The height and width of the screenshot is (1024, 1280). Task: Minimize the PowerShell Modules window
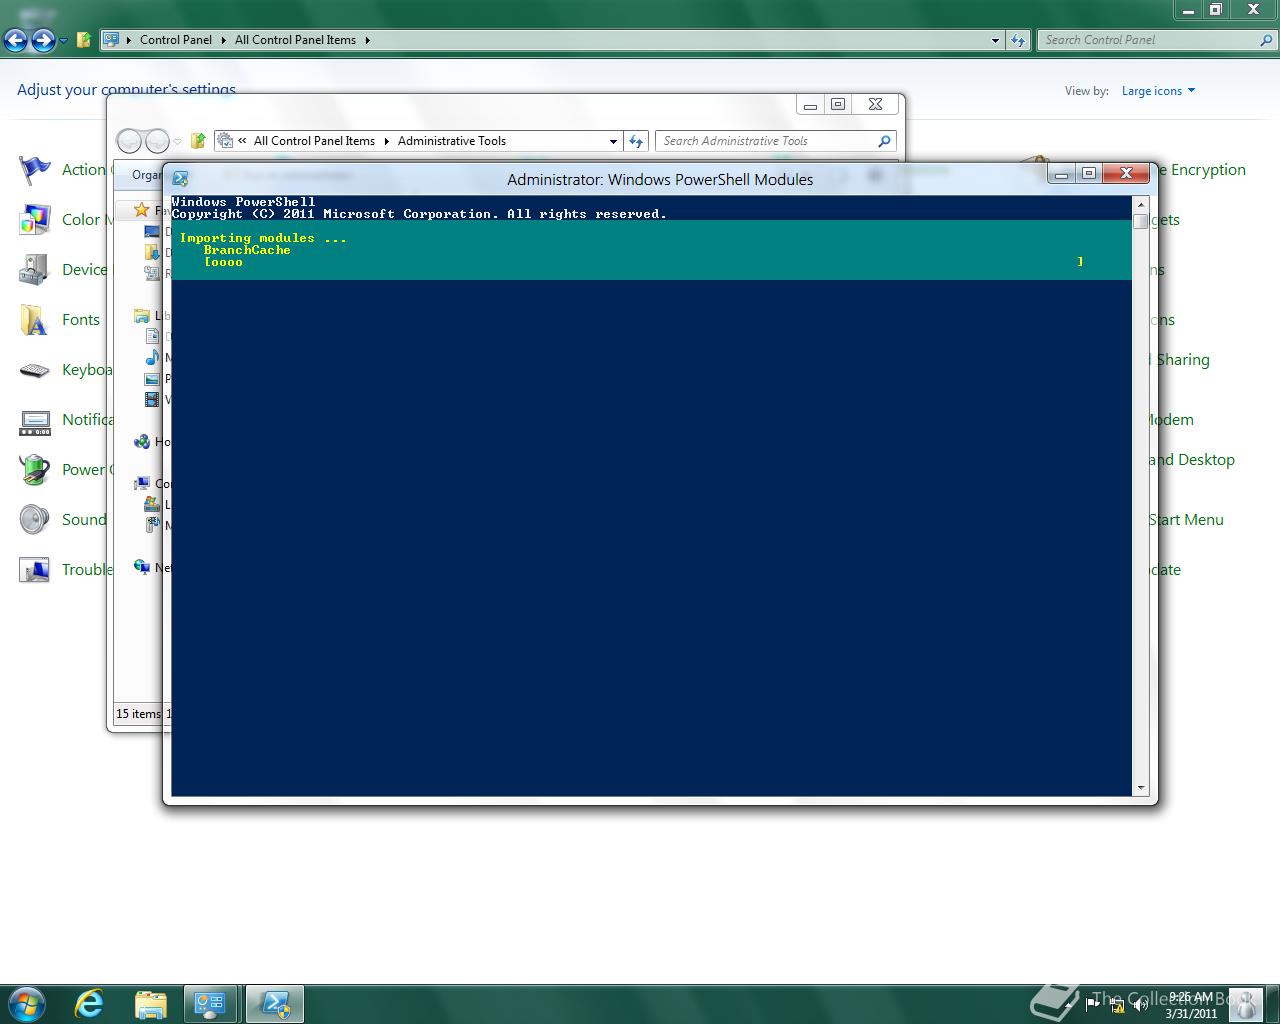pyautogui.click(x=1062, y=173)
